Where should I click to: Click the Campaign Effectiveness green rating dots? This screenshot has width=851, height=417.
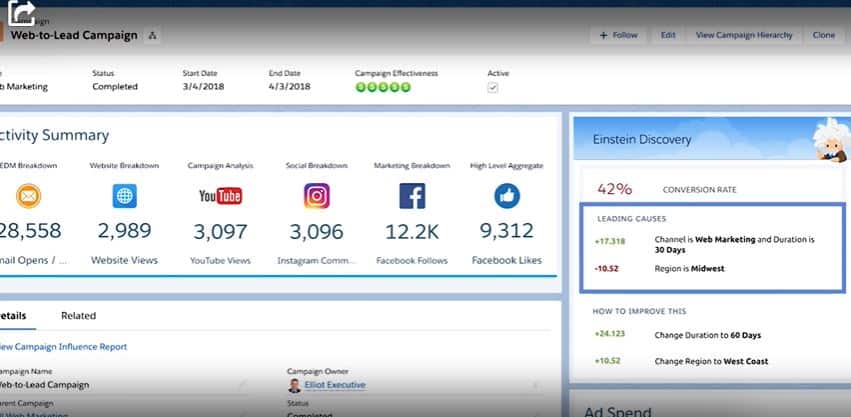pos(383,87)
